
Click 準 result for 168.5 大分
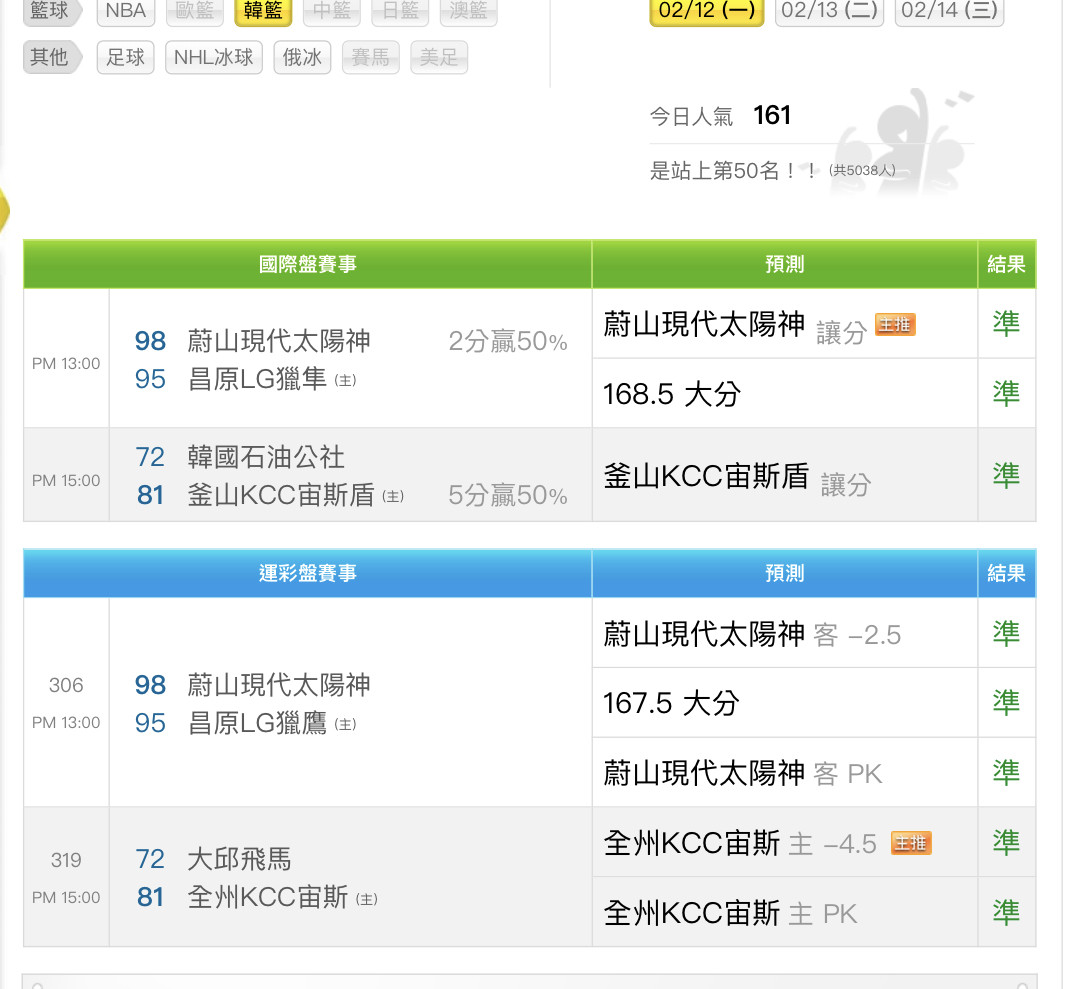click(1006, 393)
